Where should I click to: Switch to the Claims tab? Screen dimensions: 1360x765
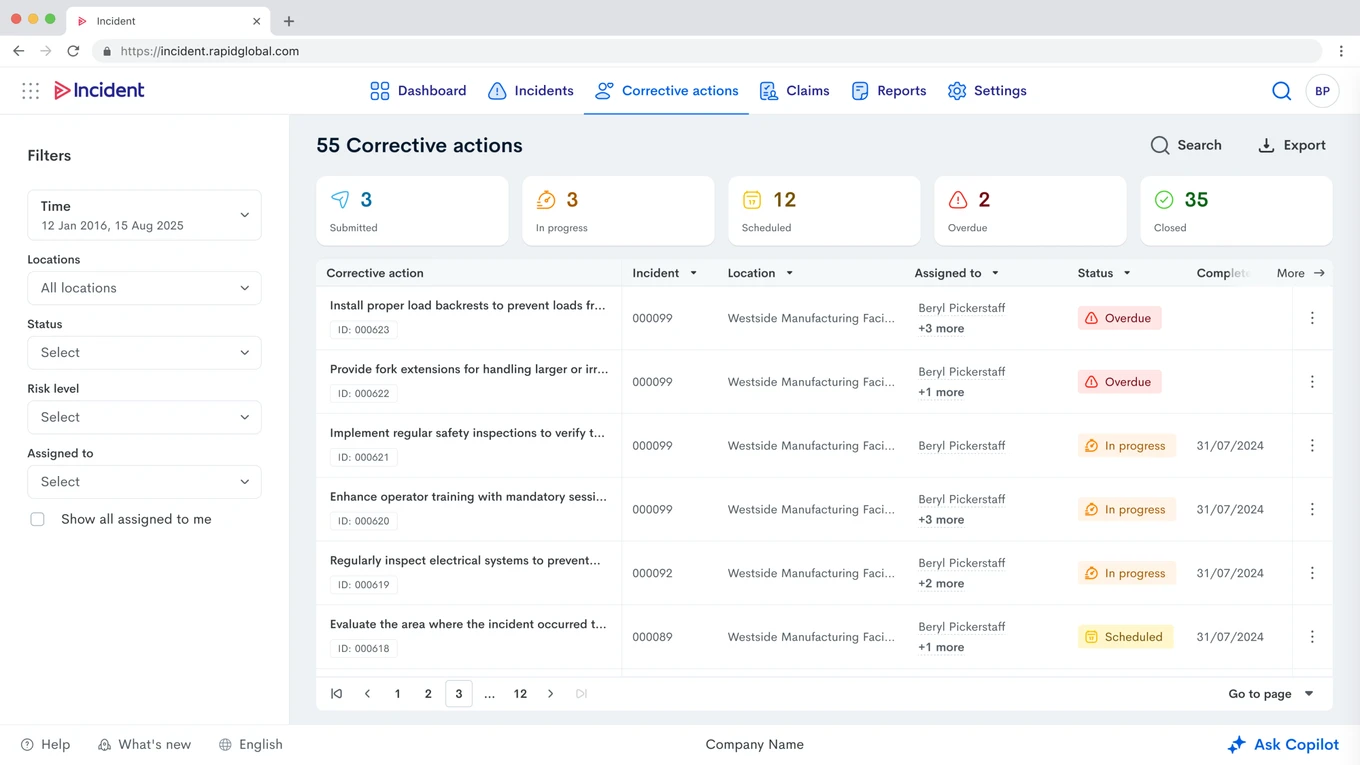click(x=794, y=91)
